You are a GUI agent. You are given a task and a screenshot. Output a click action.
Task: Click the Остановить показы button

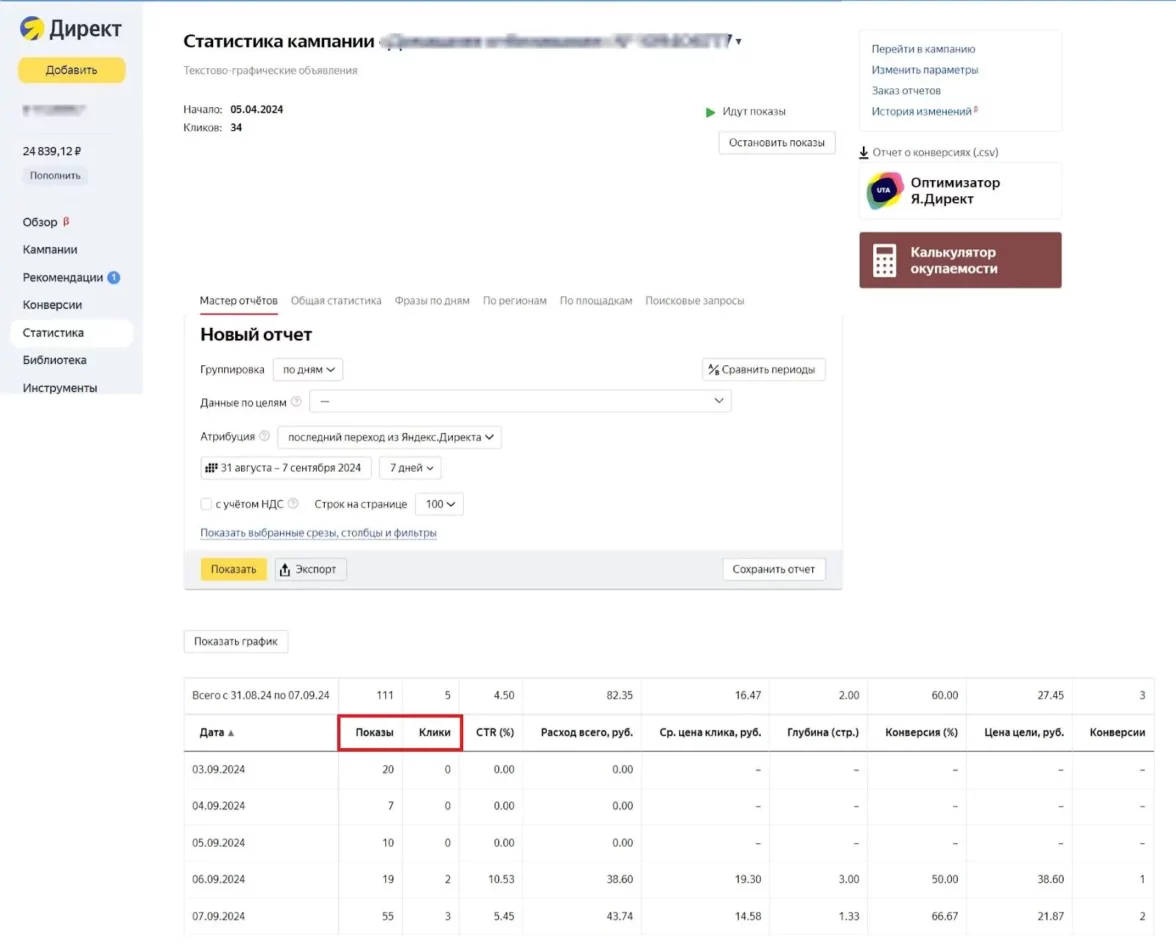click(776, 143)
